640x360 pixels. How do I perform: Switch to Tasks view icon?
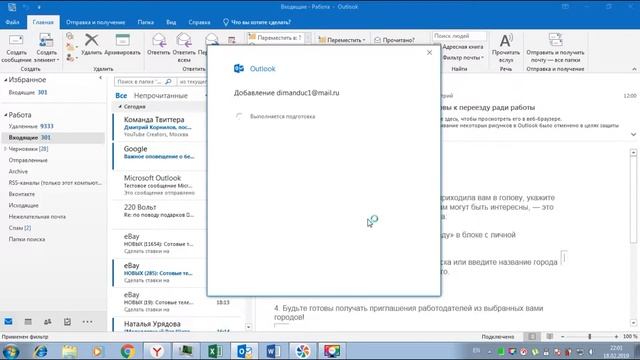point(67,322)
